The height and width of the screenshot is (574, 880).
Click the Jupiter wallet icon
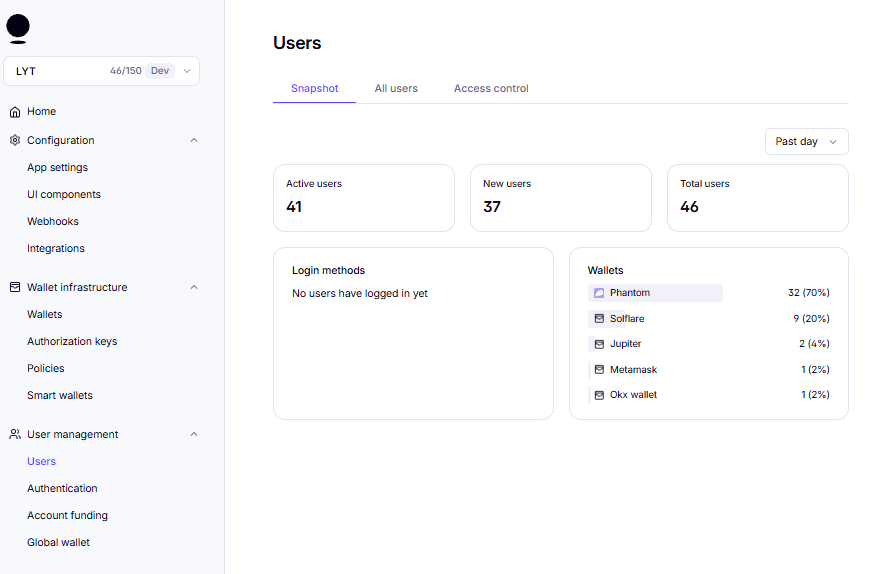(x=599, y=344)
